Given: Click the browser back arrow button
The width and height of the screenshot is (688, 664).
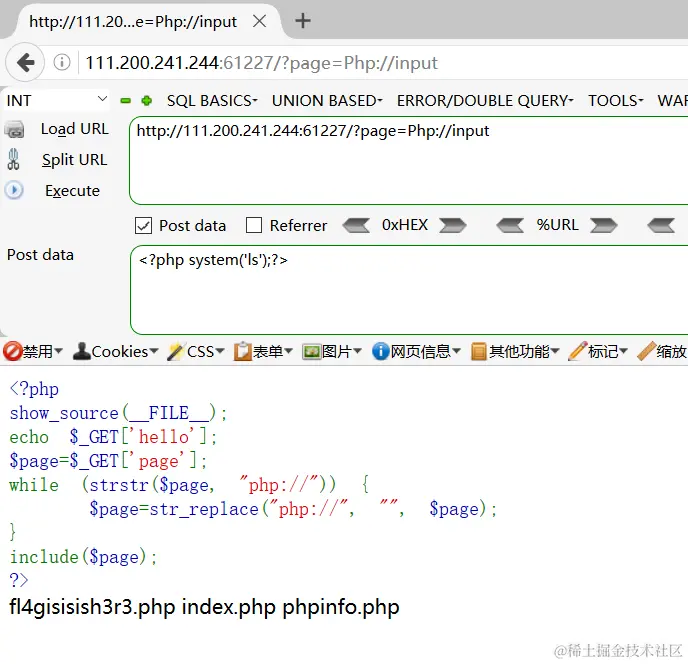Looking at the screenshot, I should tap(25, 62).
